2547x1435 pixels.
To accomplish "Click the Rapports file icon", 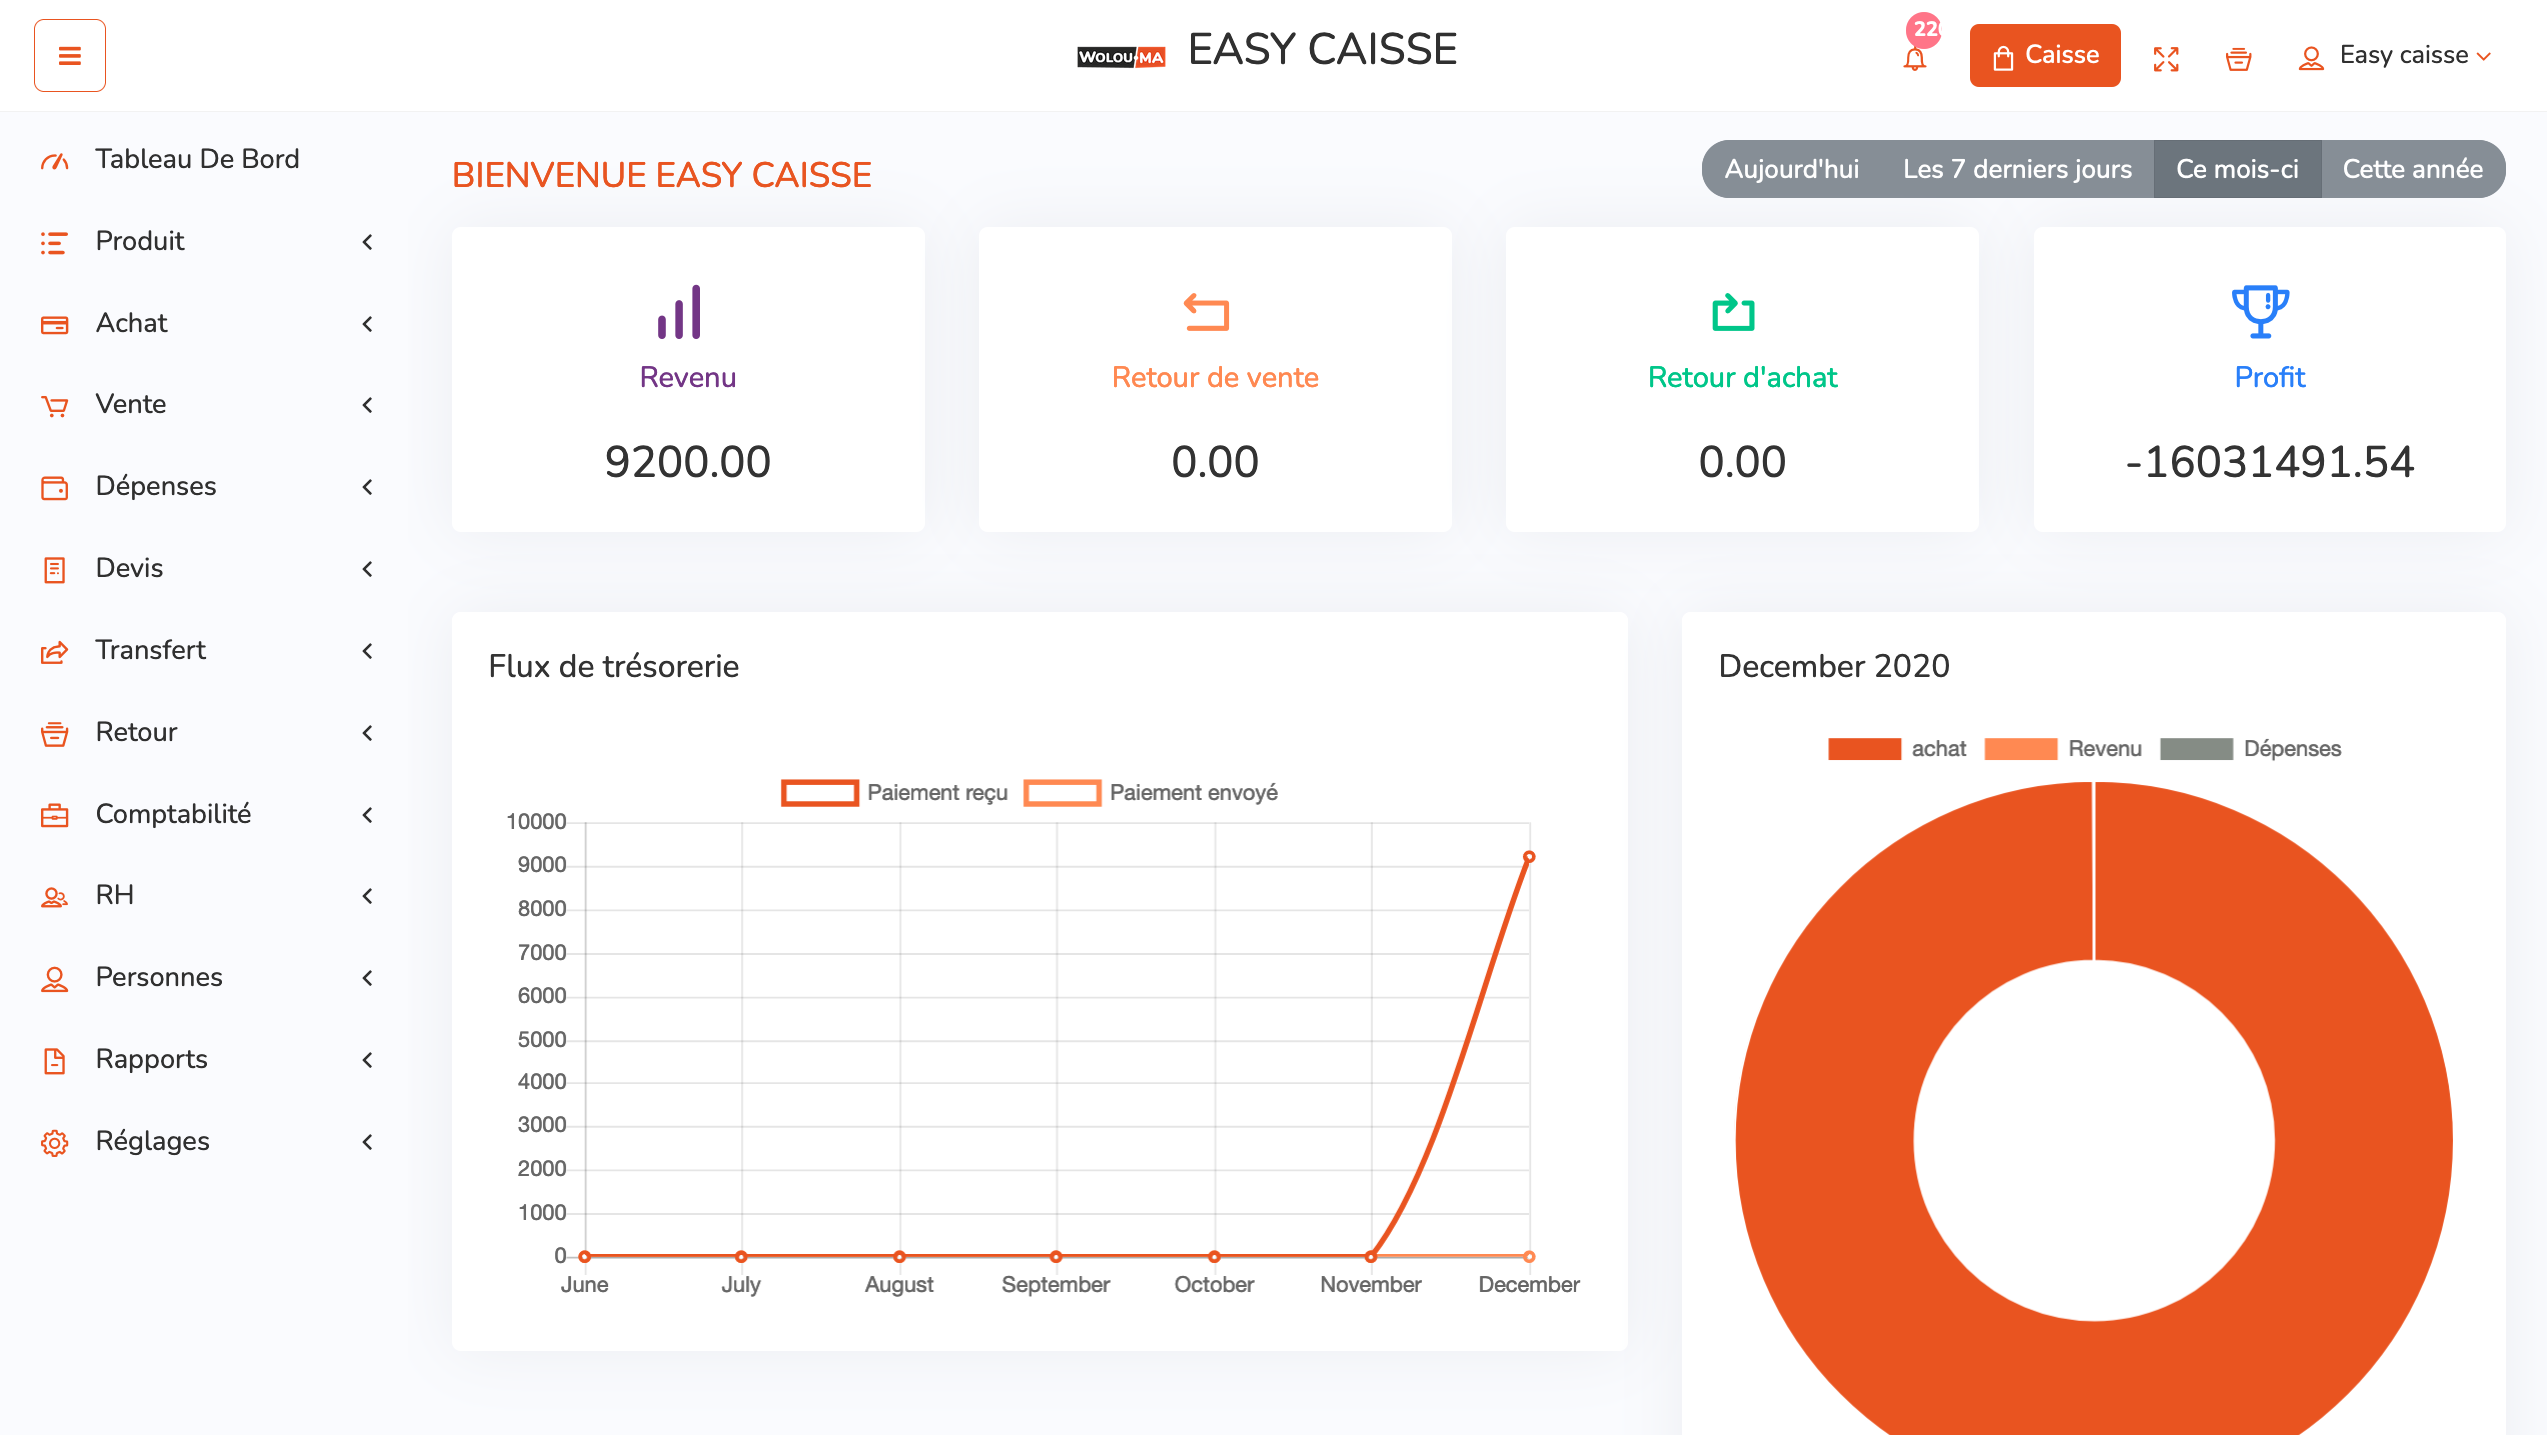I will coord(55,1060).
